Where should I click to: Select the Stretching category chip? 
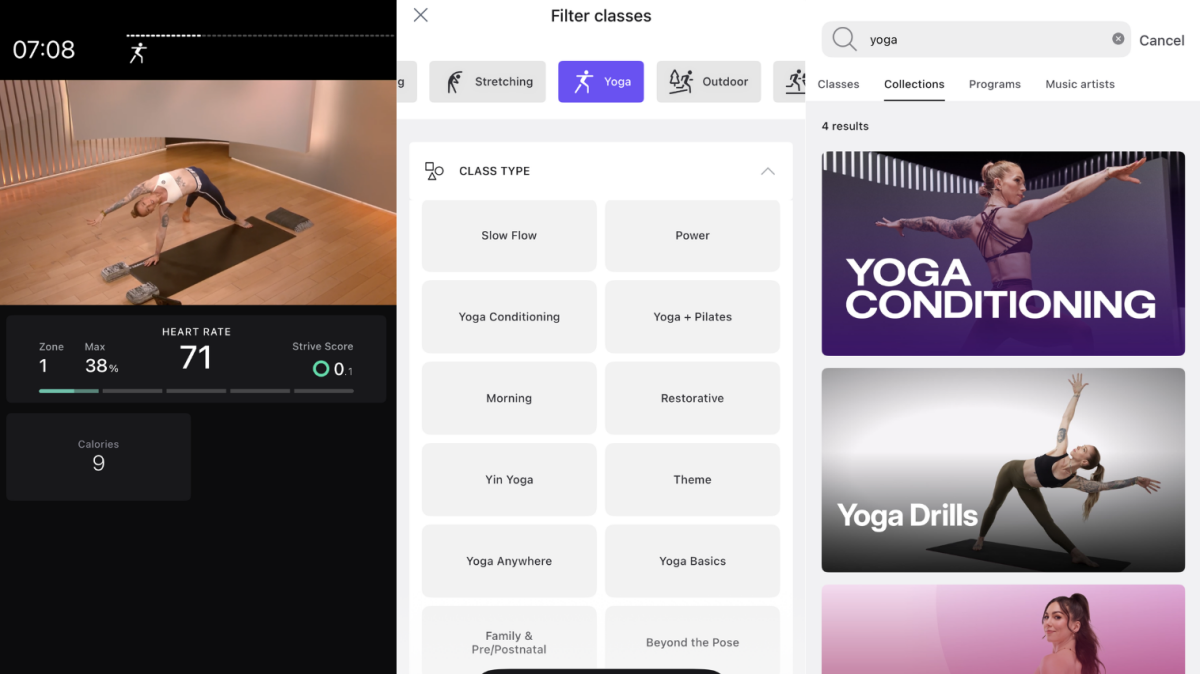point(490,82)
